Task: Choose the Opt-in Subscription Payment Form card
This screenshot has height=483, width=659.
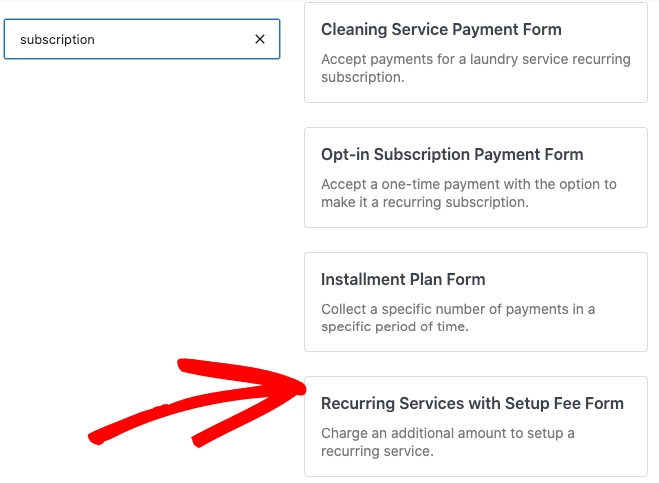Action: click(x=476, y=177)
